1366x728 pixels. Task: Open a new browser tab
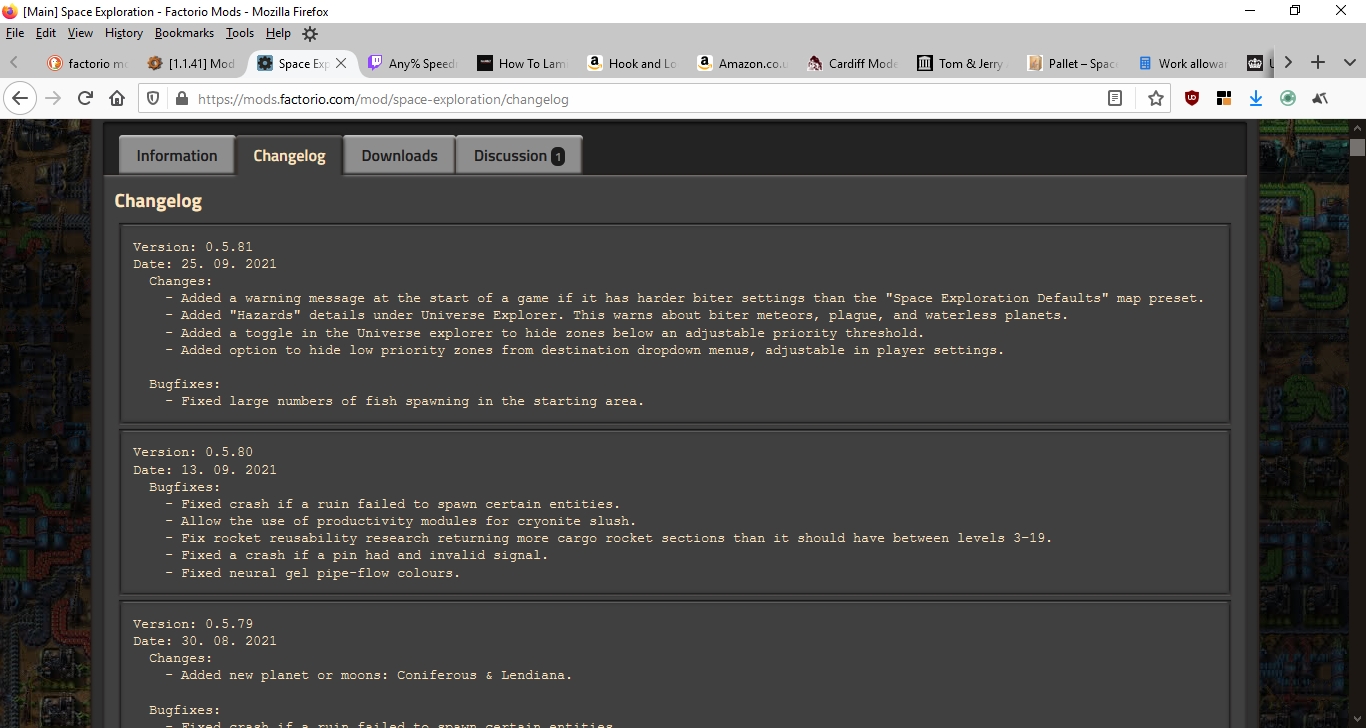[x=1318, y=63]
